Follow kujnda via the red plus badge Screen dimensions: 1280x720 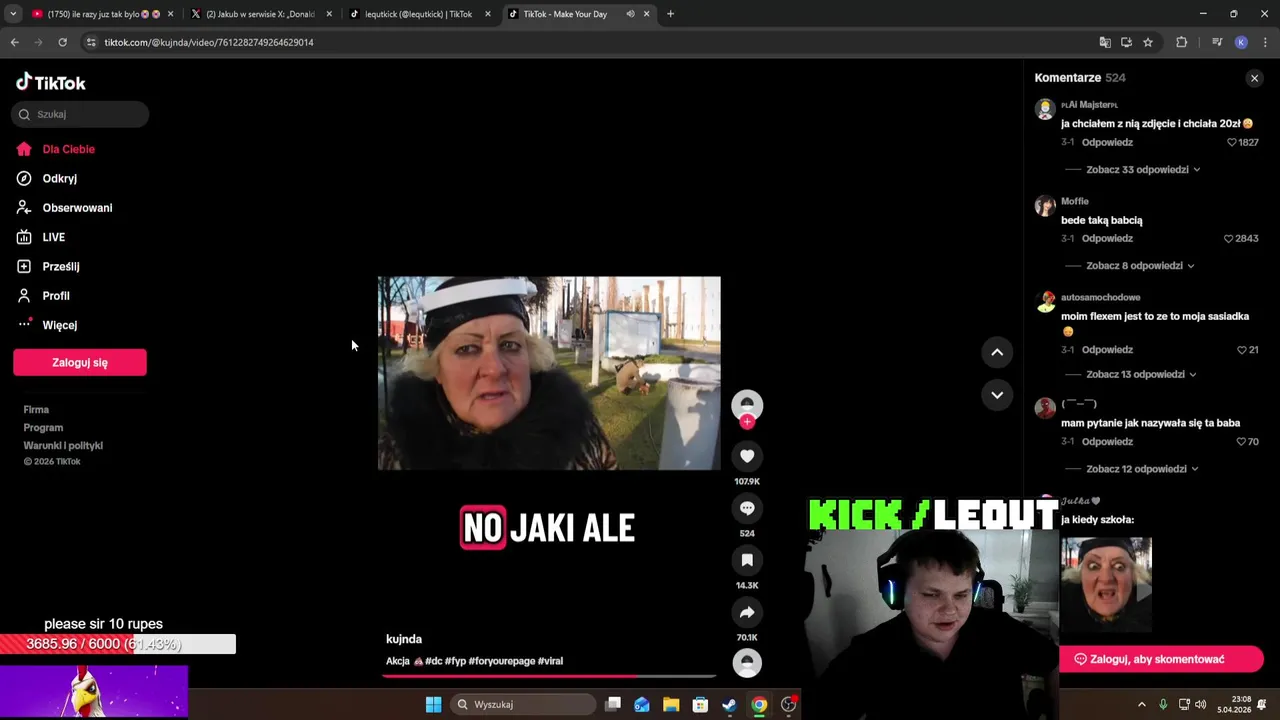click(x=747, y=422)
